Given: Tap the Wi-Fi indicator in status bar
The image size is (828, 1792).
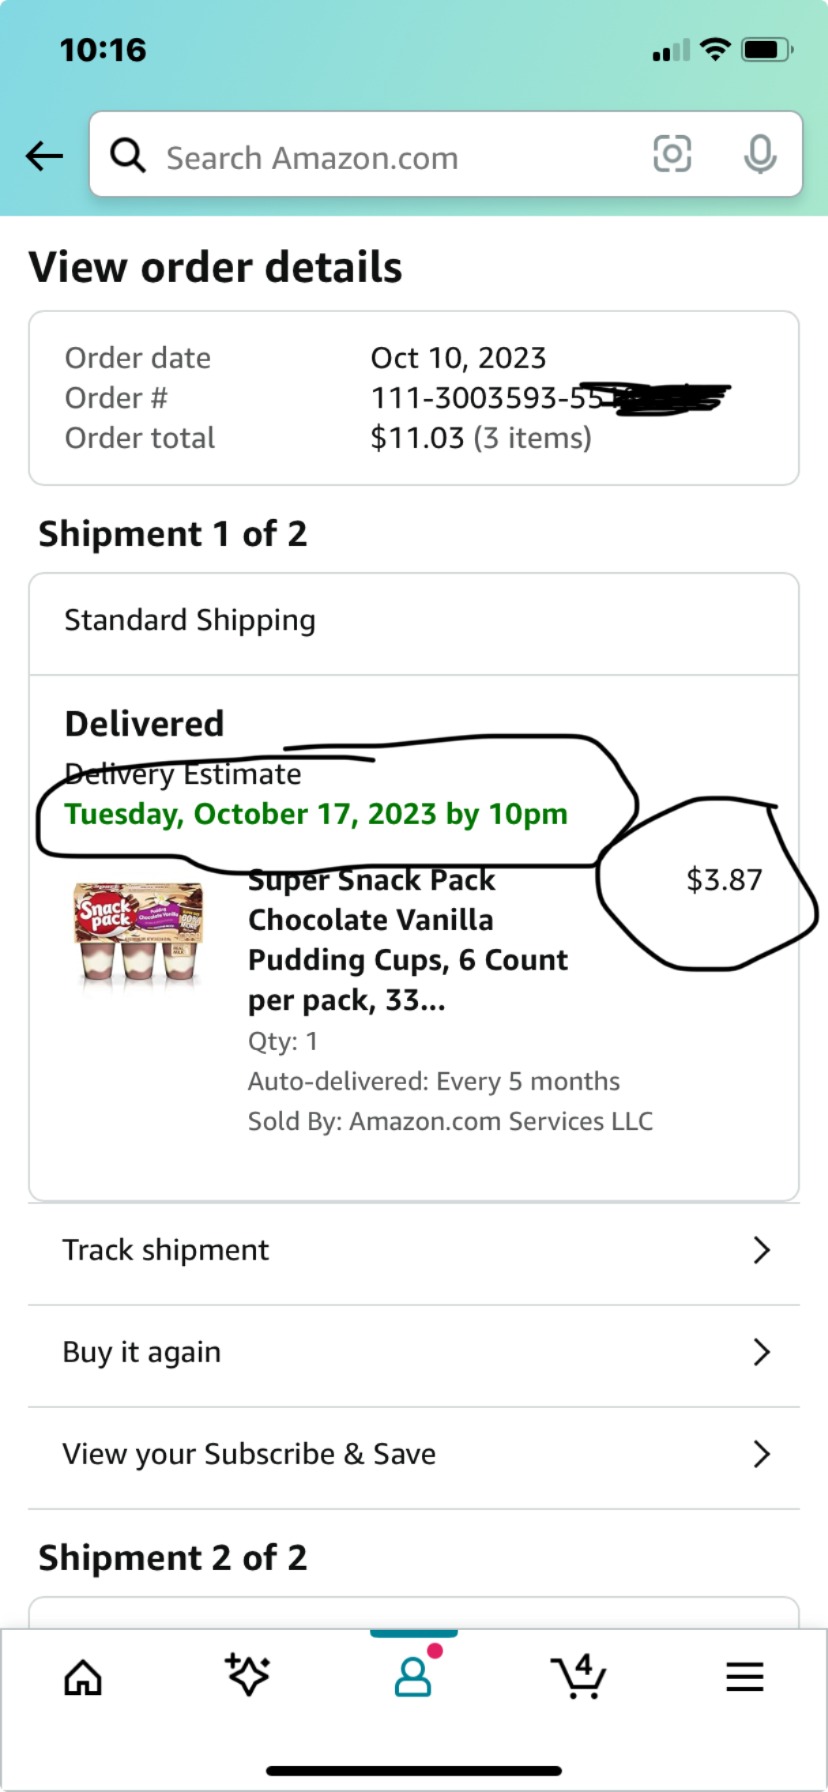Looking at the screenshot, I should pyautogui.click(x=714, y=48).
